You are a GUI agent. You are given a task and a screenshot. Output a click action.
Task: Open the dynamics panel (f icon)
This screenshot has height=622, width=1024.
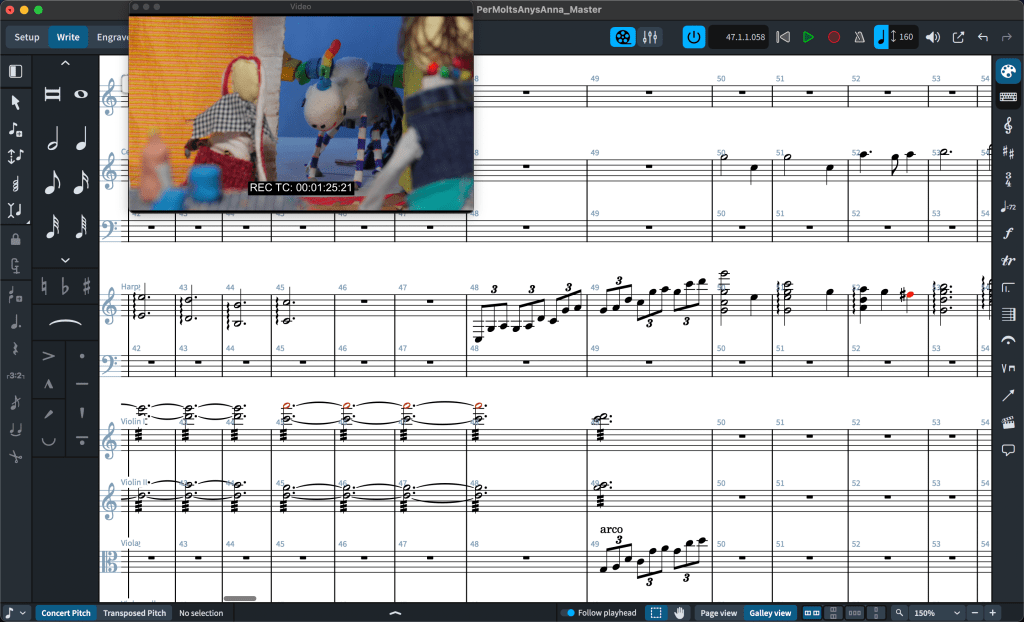coord(1008,233)
